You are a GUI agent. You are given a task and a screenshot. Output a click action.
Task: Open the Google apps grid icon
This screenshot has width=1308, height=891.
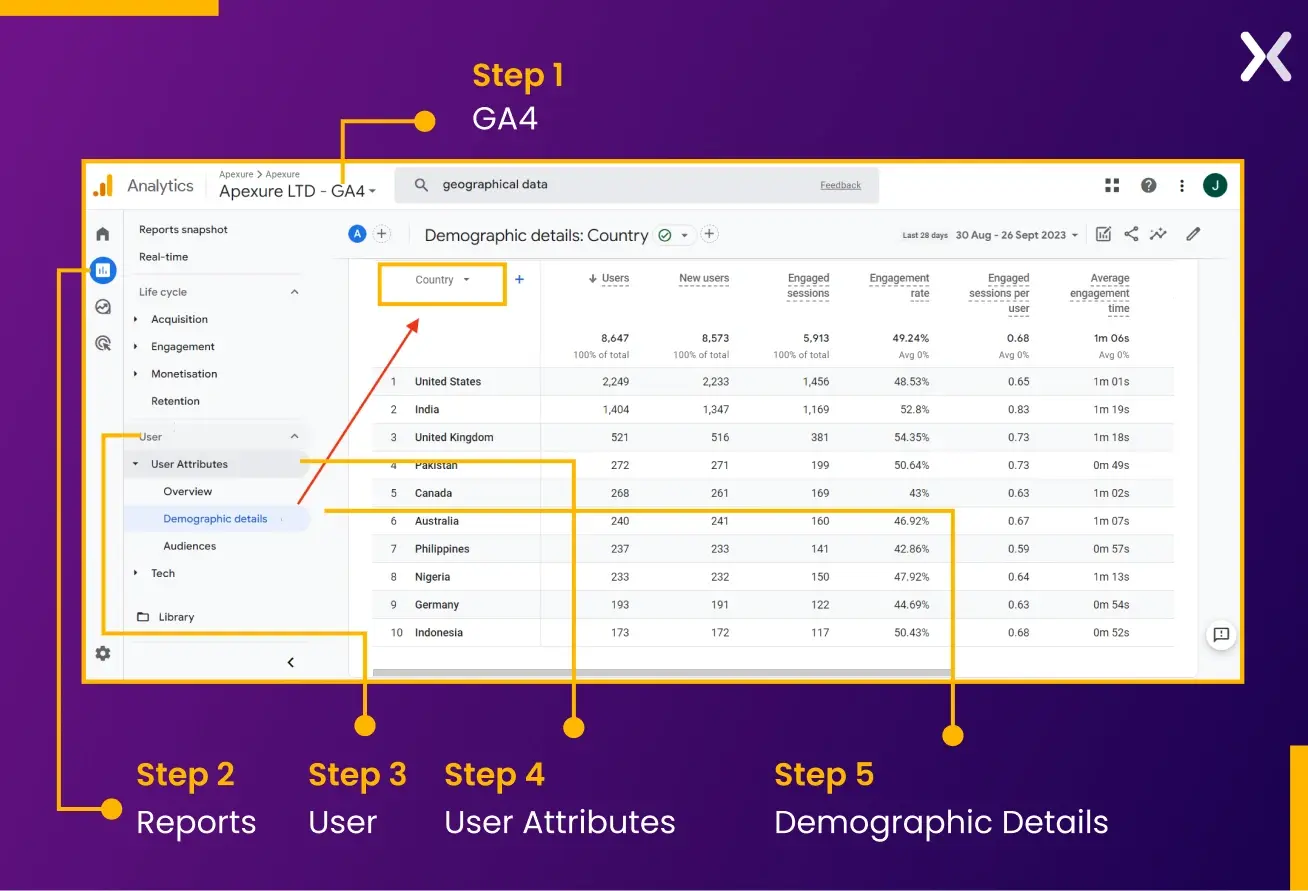(1112, 185)
